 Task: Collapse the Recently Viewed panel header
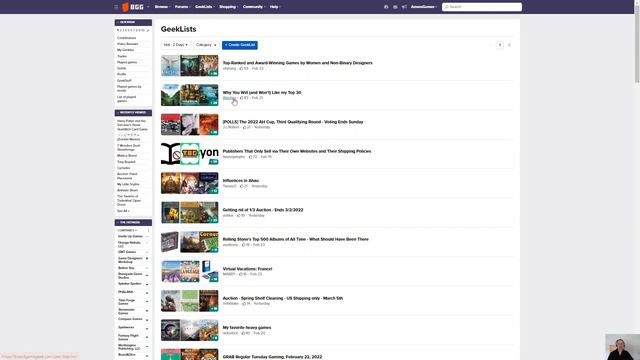click(x=133, y=113)
